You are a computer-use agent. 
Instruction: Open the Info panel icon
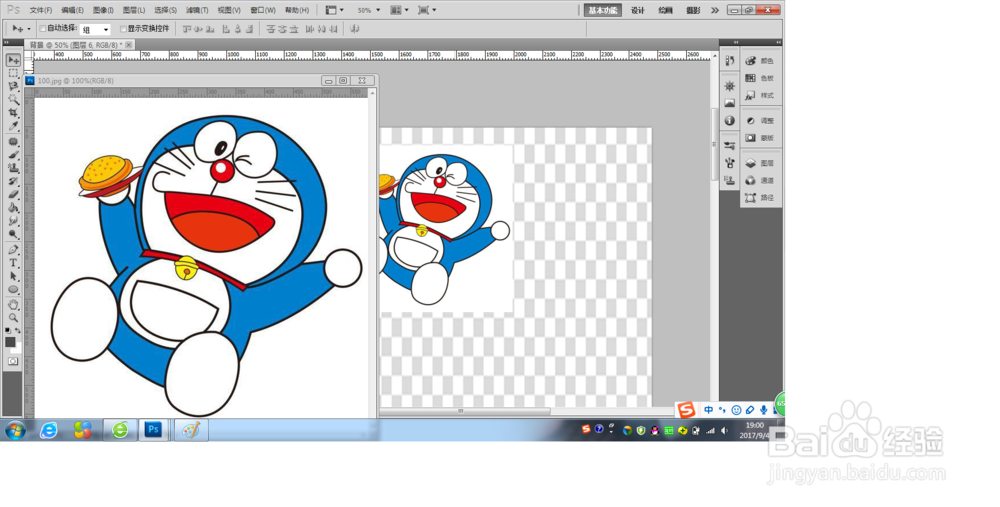[730, 121]
